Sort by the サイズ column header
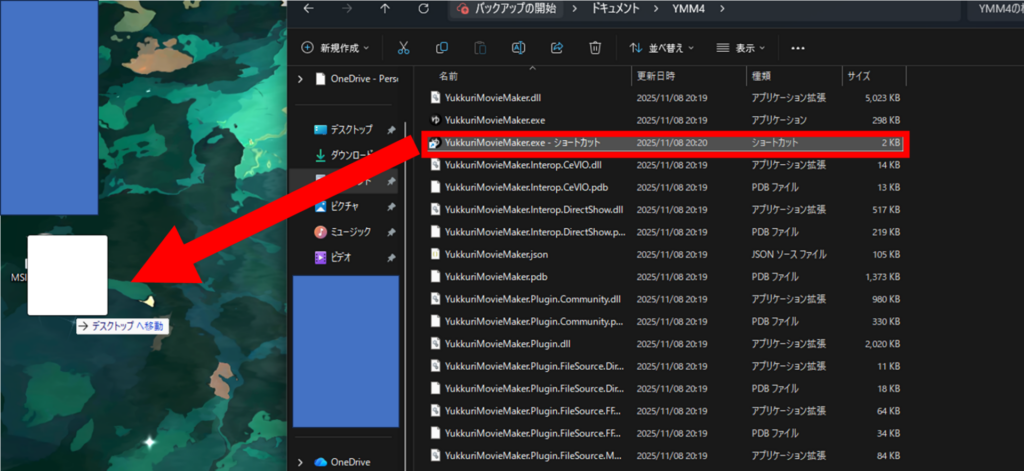Image resolution: width=1024 pixels, height=471 pixels. click(858, 76)
